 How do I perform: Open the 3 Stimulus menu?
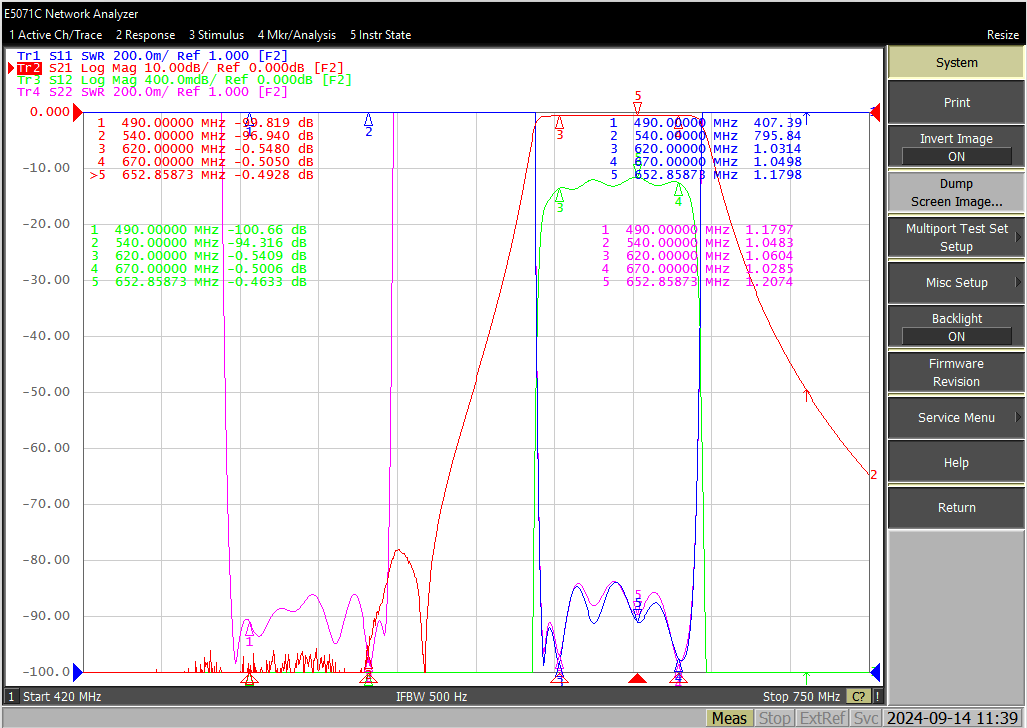[216, 35]
